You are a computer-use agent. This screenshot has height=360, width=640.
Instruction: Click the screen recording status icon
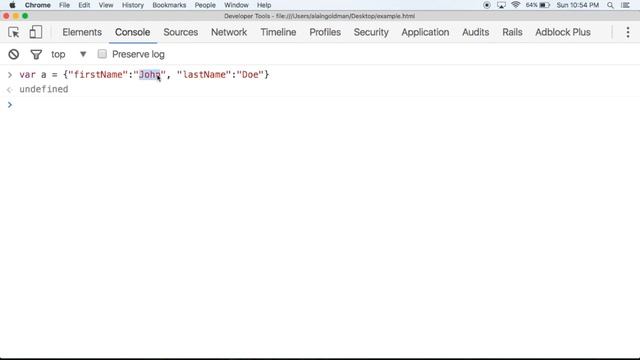(x=487, y=5)
